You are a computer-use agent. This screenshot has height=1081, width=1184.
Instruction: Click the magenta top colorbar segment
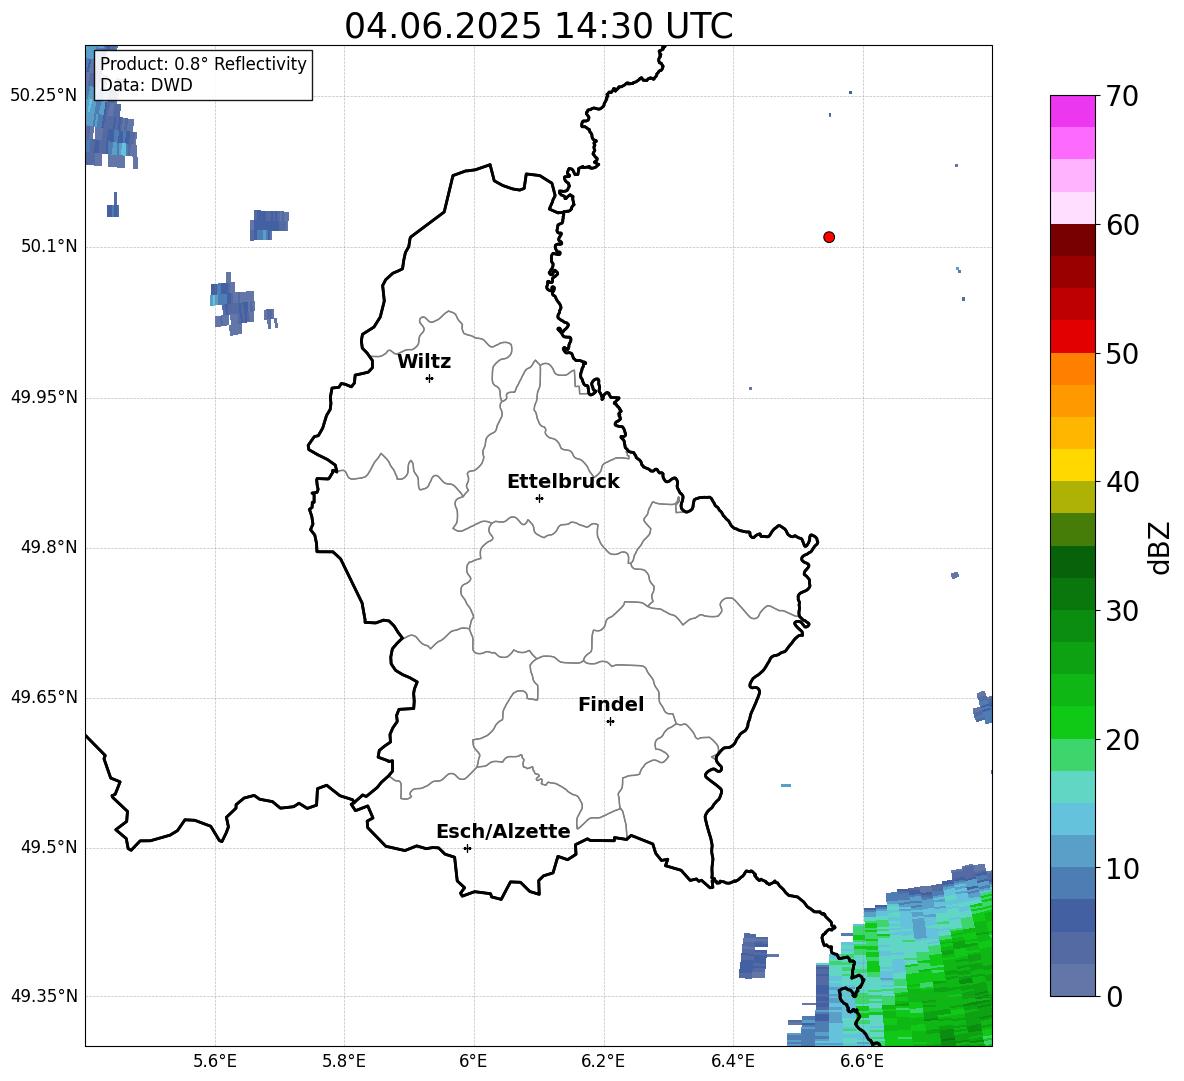coord(1072,111)
